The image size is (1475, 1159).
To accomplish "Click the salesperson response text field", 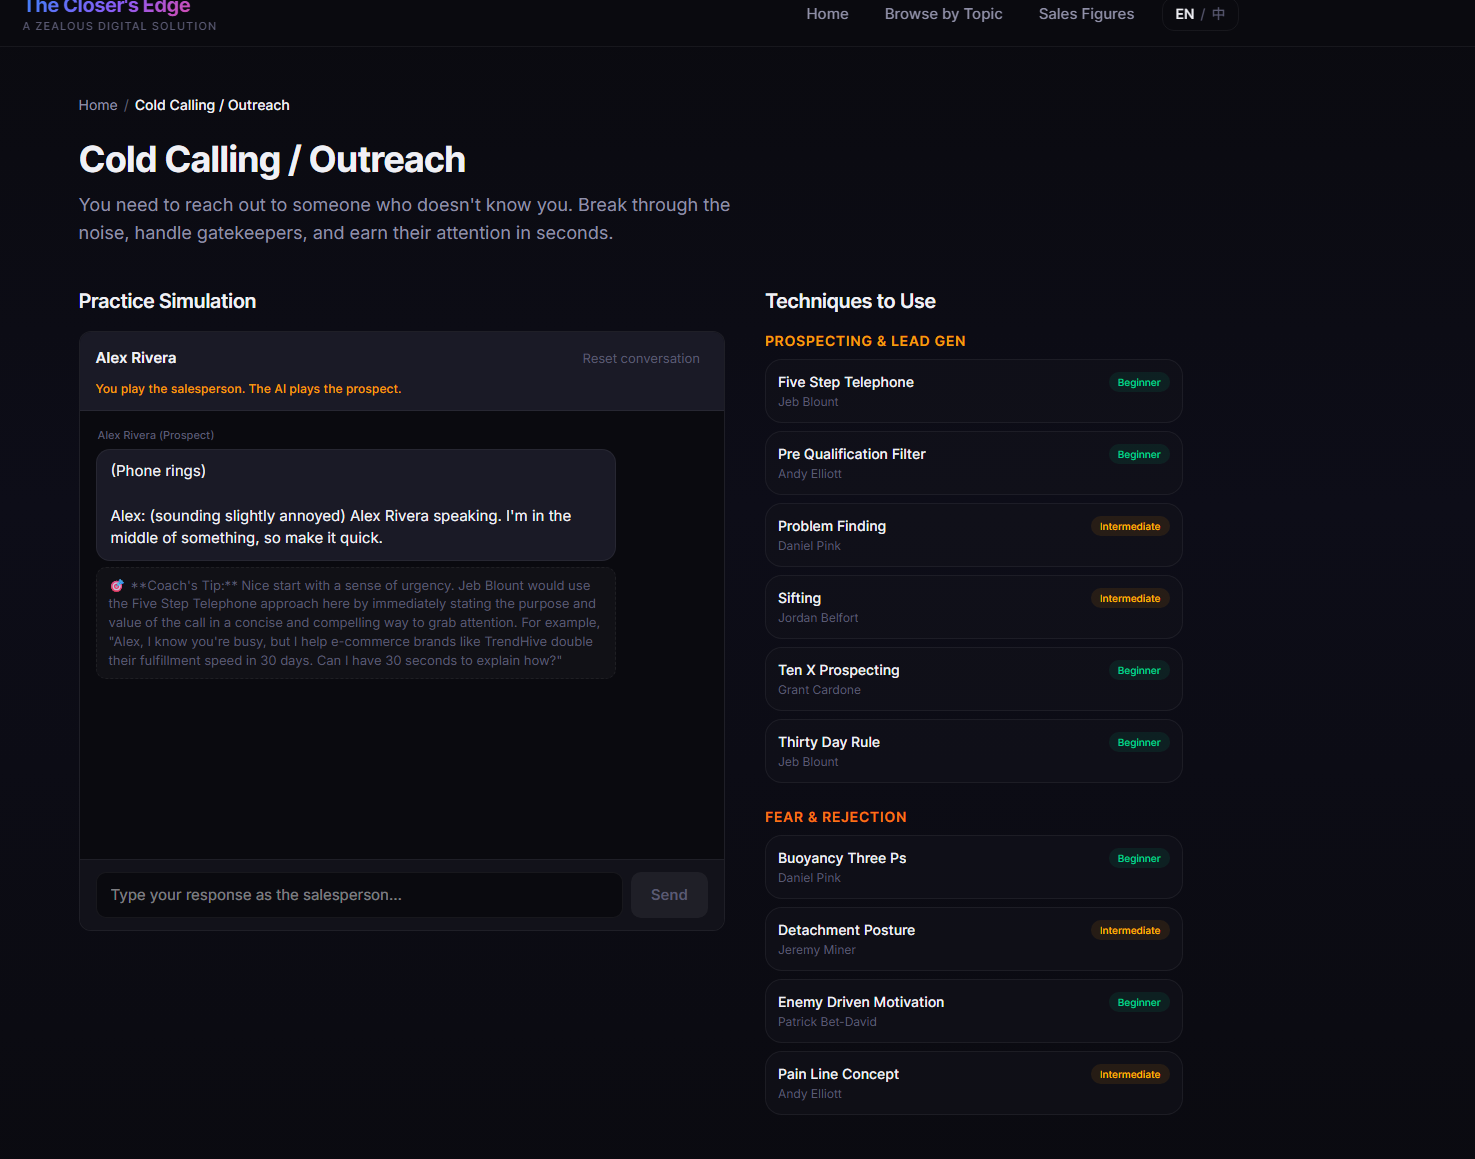I will click(358, 894).
